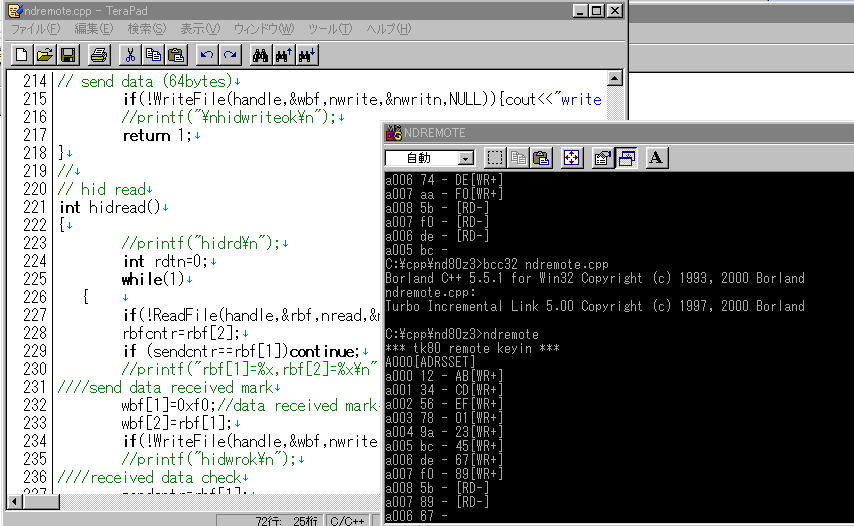Open the ヘルプ(H) menu

click(x=388, y=29)
